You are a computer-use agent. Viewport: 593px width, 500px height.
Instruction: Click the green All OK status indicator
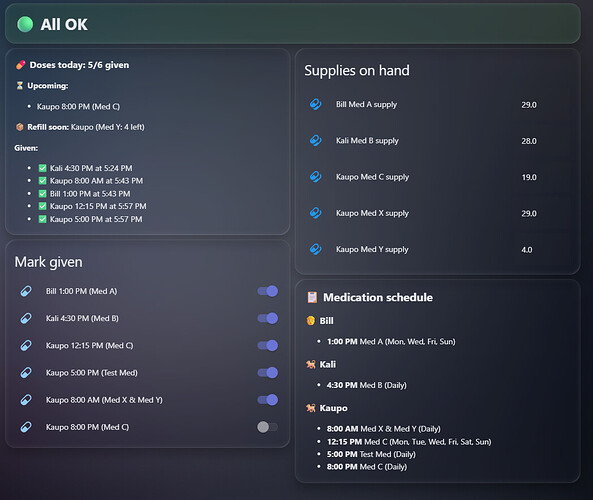click(25, 24)
